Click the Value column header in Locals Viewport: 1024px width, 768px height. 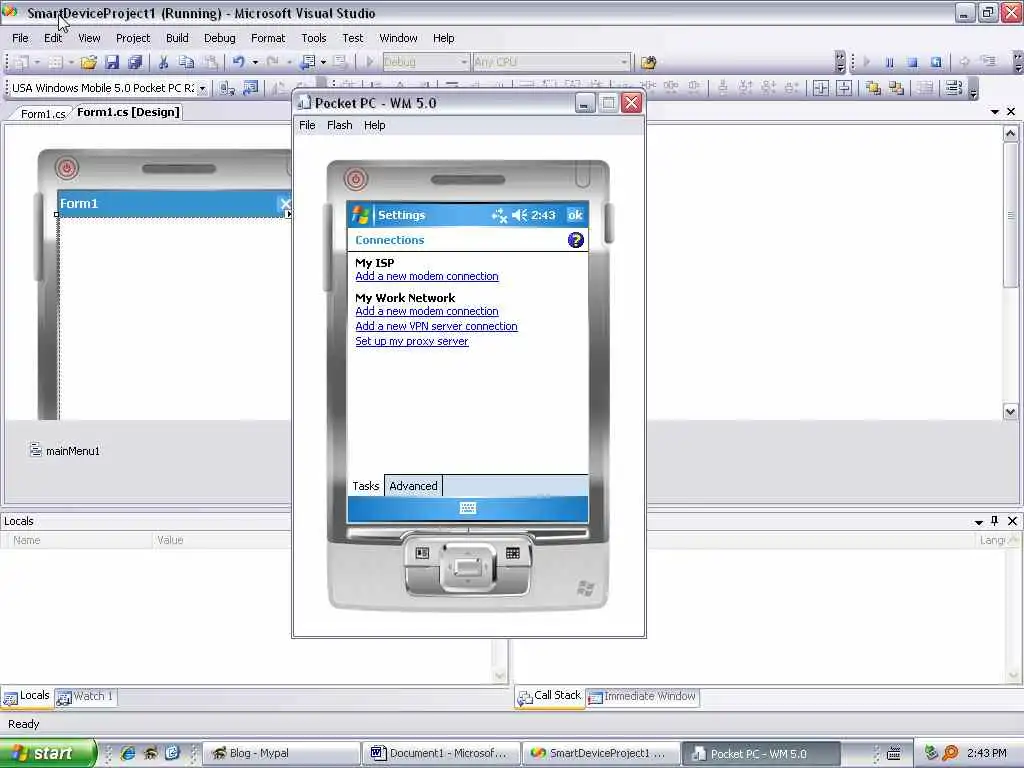[x=221, y=540]
